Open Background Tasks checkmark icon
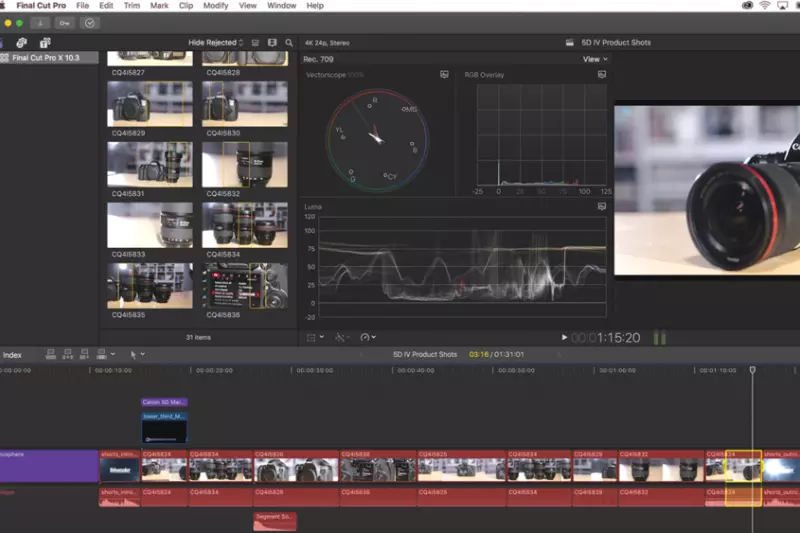800x533 pixels. click(x=89, y=23)
